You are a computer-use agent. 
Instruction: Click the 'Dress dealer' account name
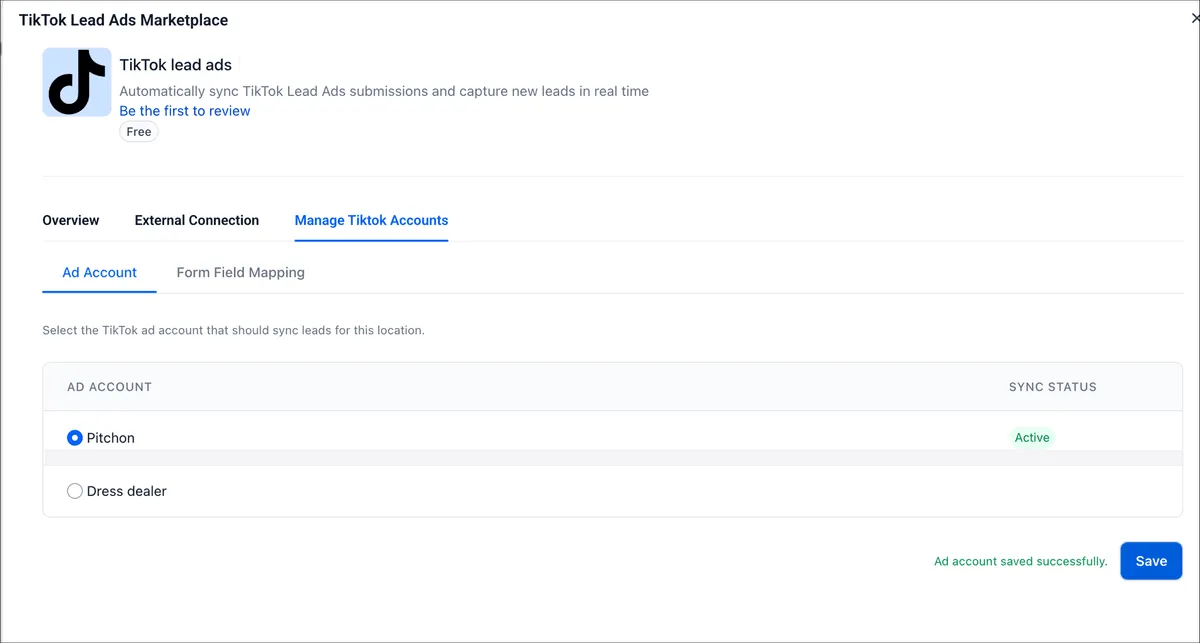click(x=127, y=491)
